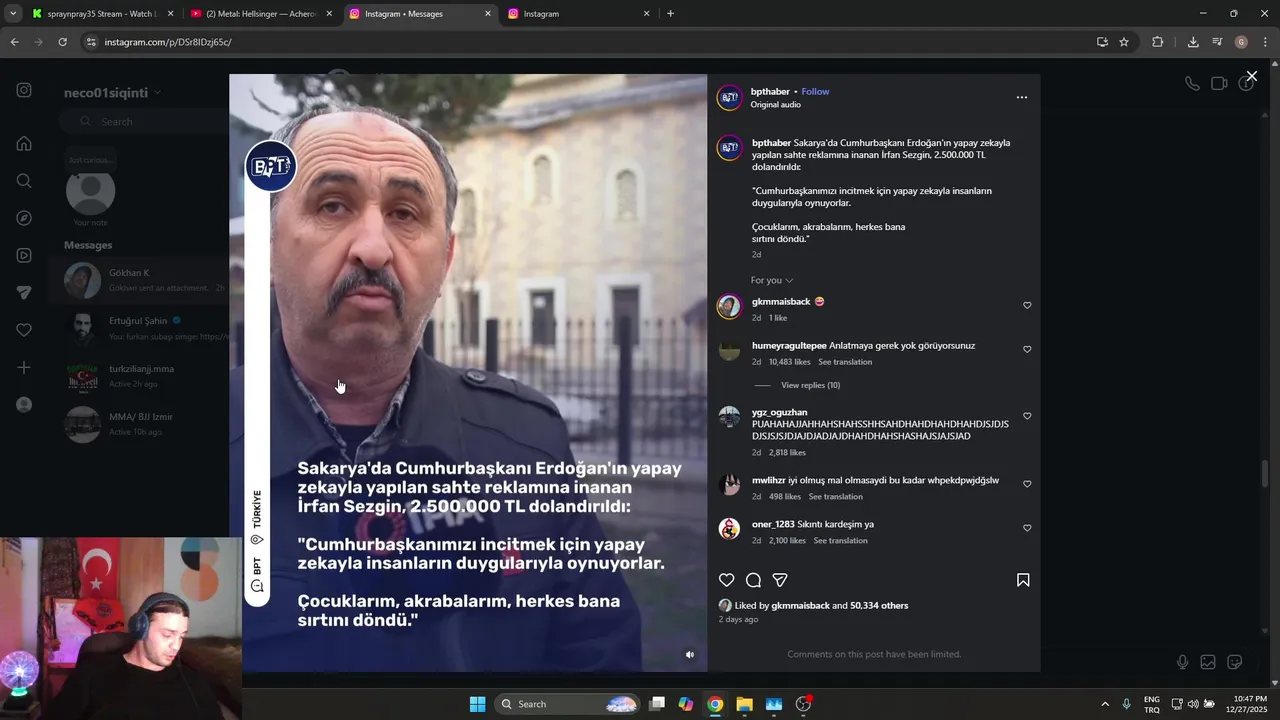This screenshot has height=720, width=1280.
Task: Open the Original audio link
Action: (776, 105)
